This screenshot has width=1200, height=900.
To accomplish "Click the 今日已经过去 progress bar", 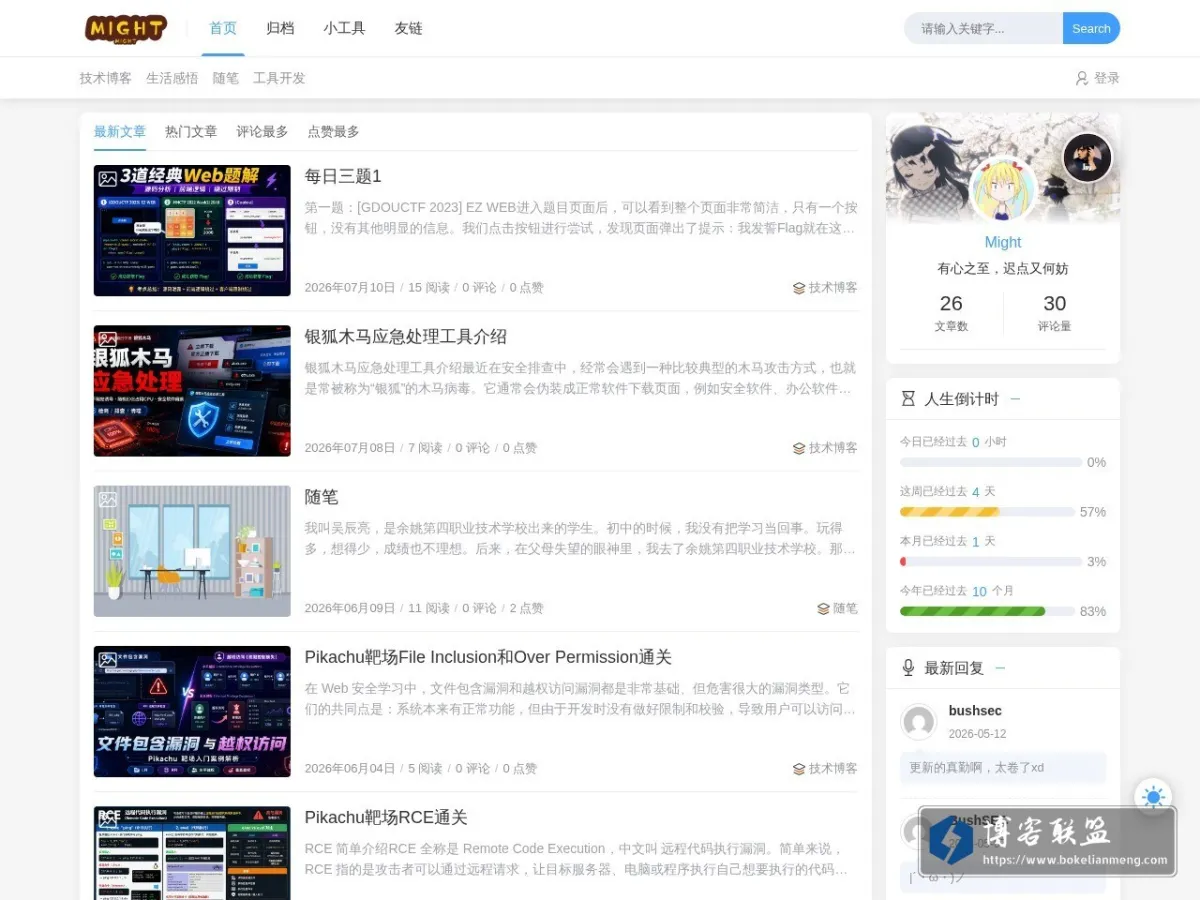I will point(991,462).
